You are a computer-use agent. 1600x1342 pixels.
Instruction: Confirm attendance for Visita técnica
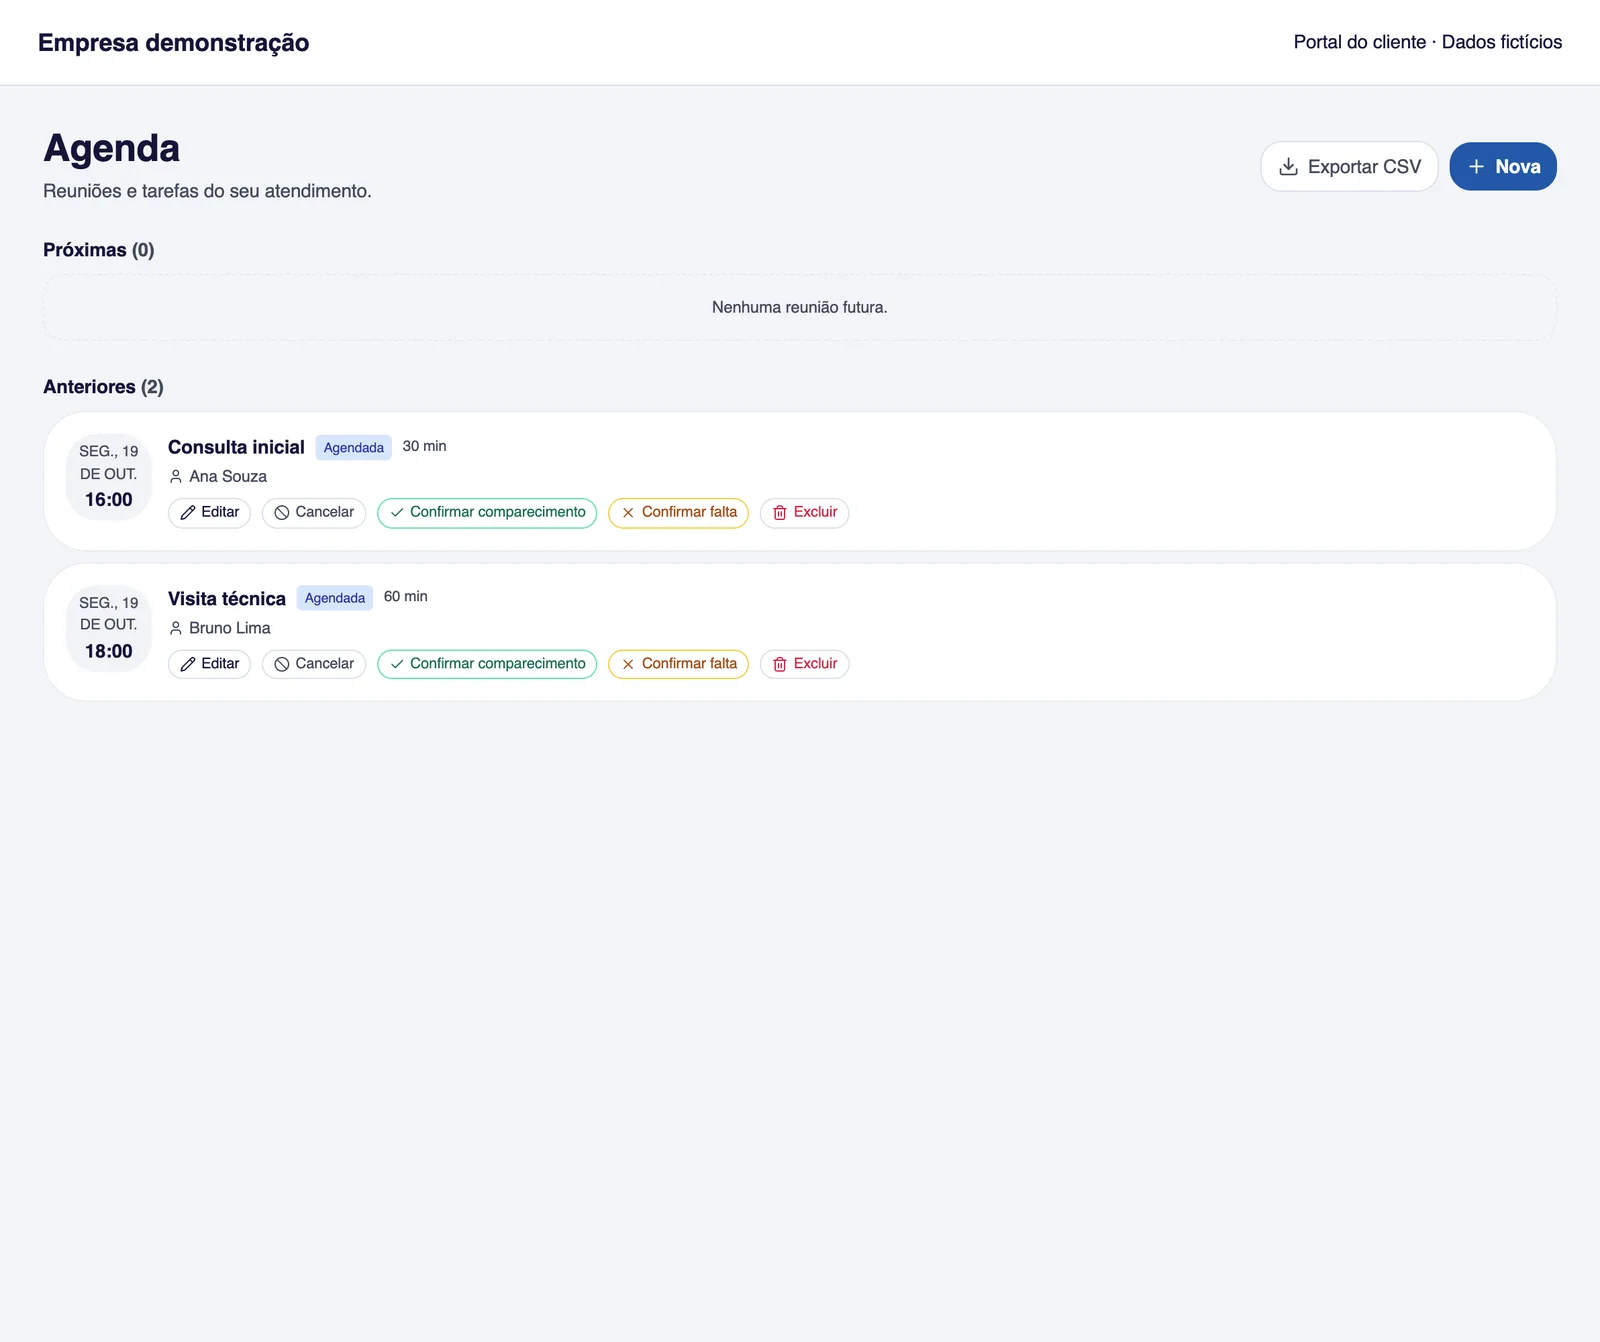(x=487, y=664)
